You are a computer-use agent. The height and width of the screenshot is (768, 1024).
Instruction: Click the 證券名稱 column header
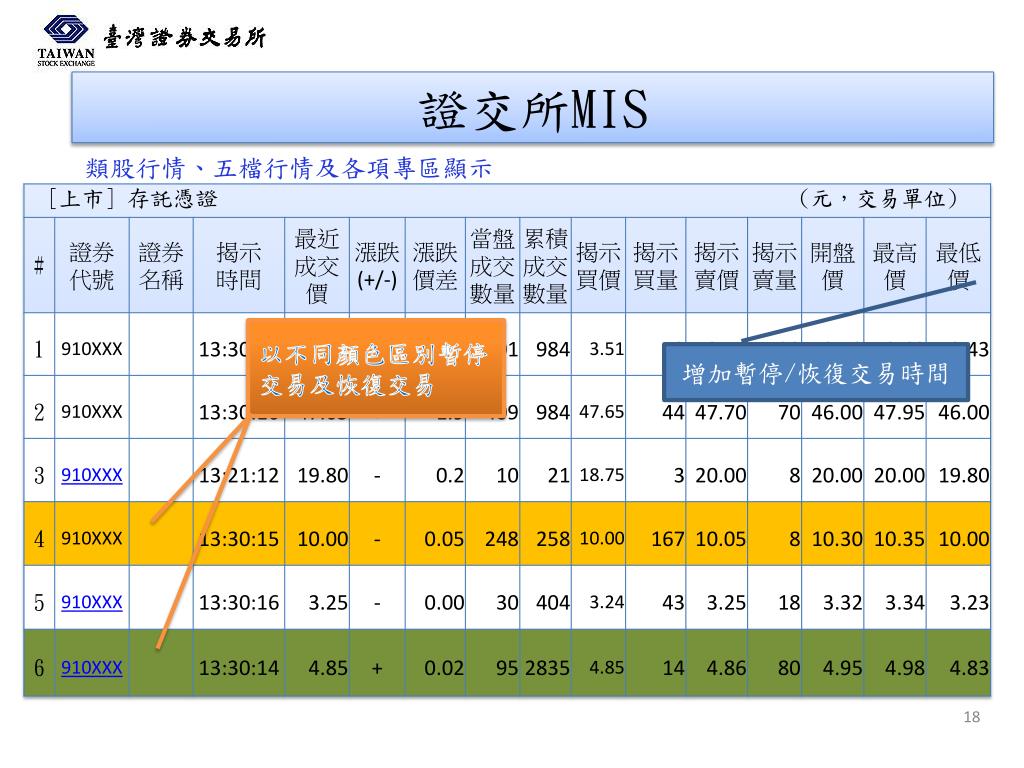point(161,266)
